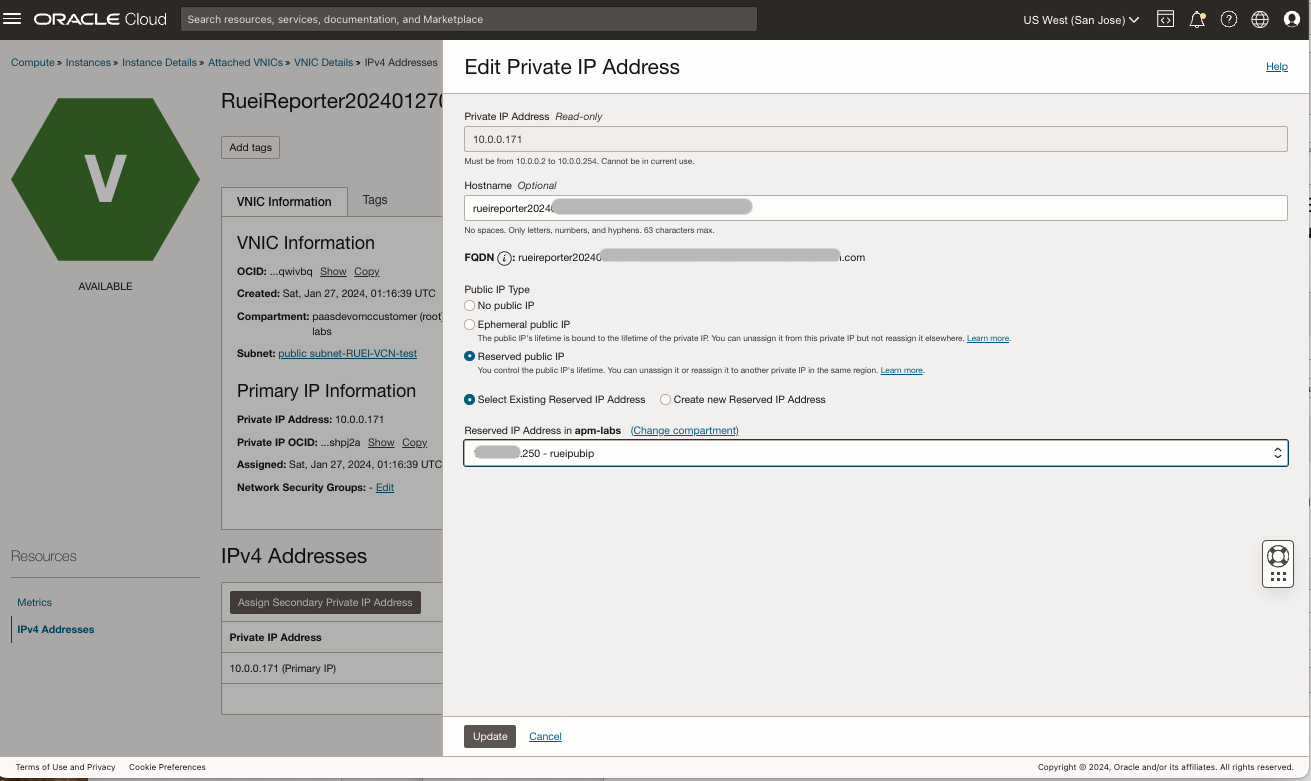Click the FQDN info icon
The image size is (1311, 781).
click(x=505, y=258)
